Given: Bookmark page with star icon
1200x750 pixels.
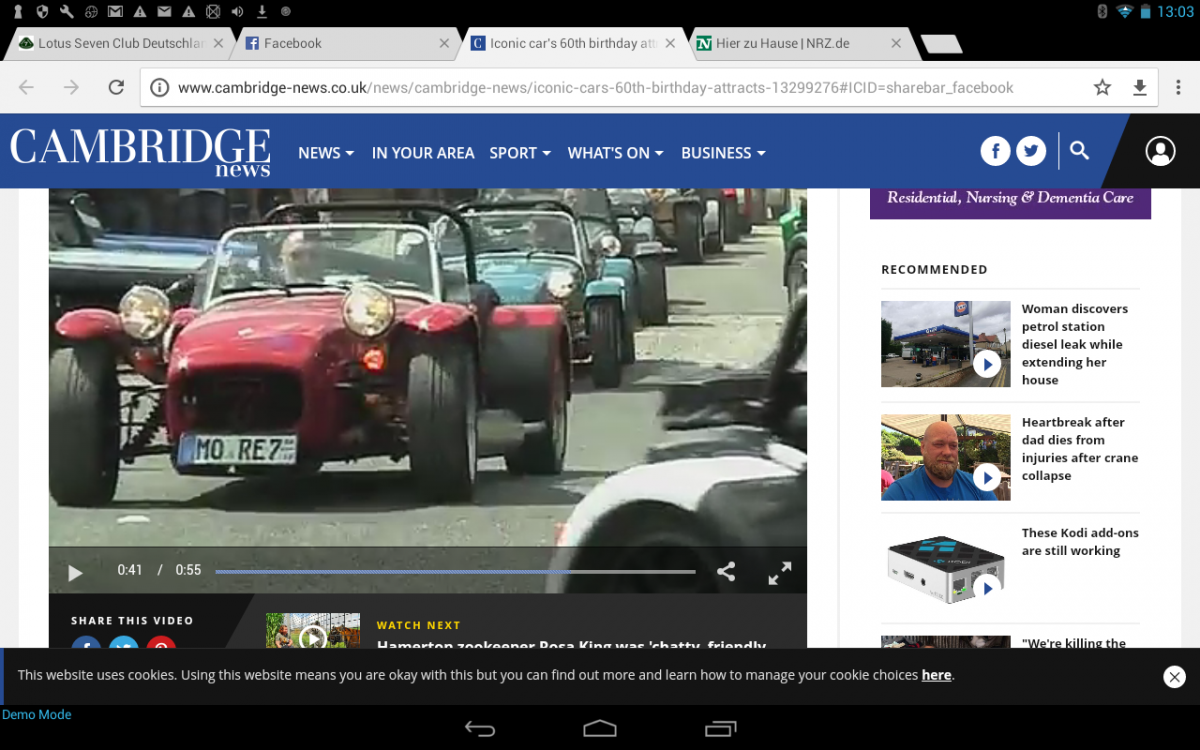Looking at the screenshot, I should tap(1102, 88).
